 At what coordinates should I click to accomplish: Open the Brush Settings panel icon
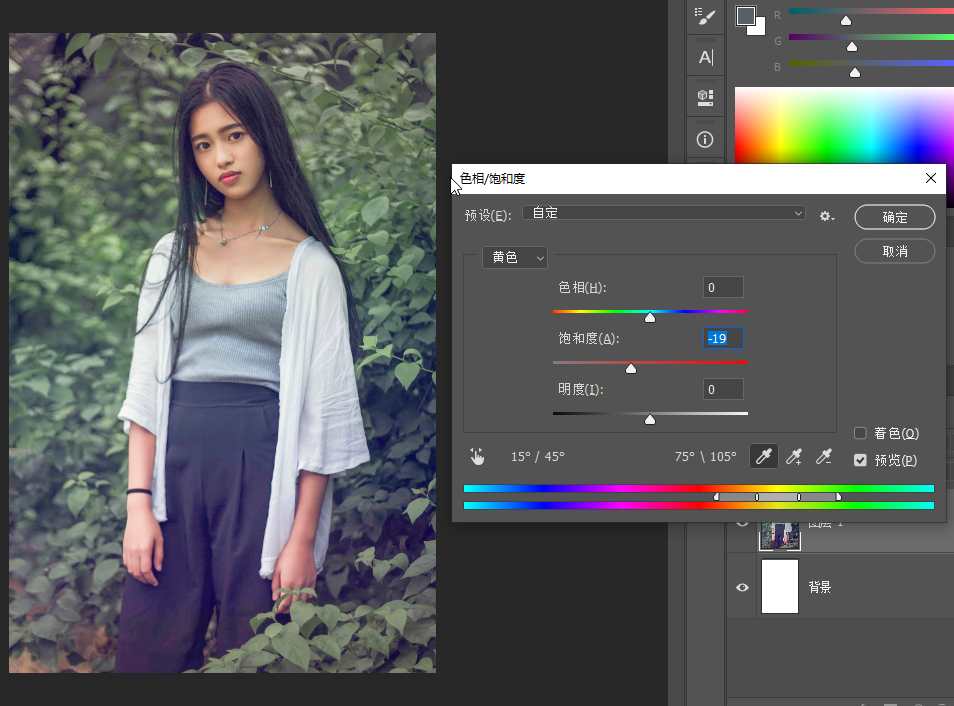point(706,17)
